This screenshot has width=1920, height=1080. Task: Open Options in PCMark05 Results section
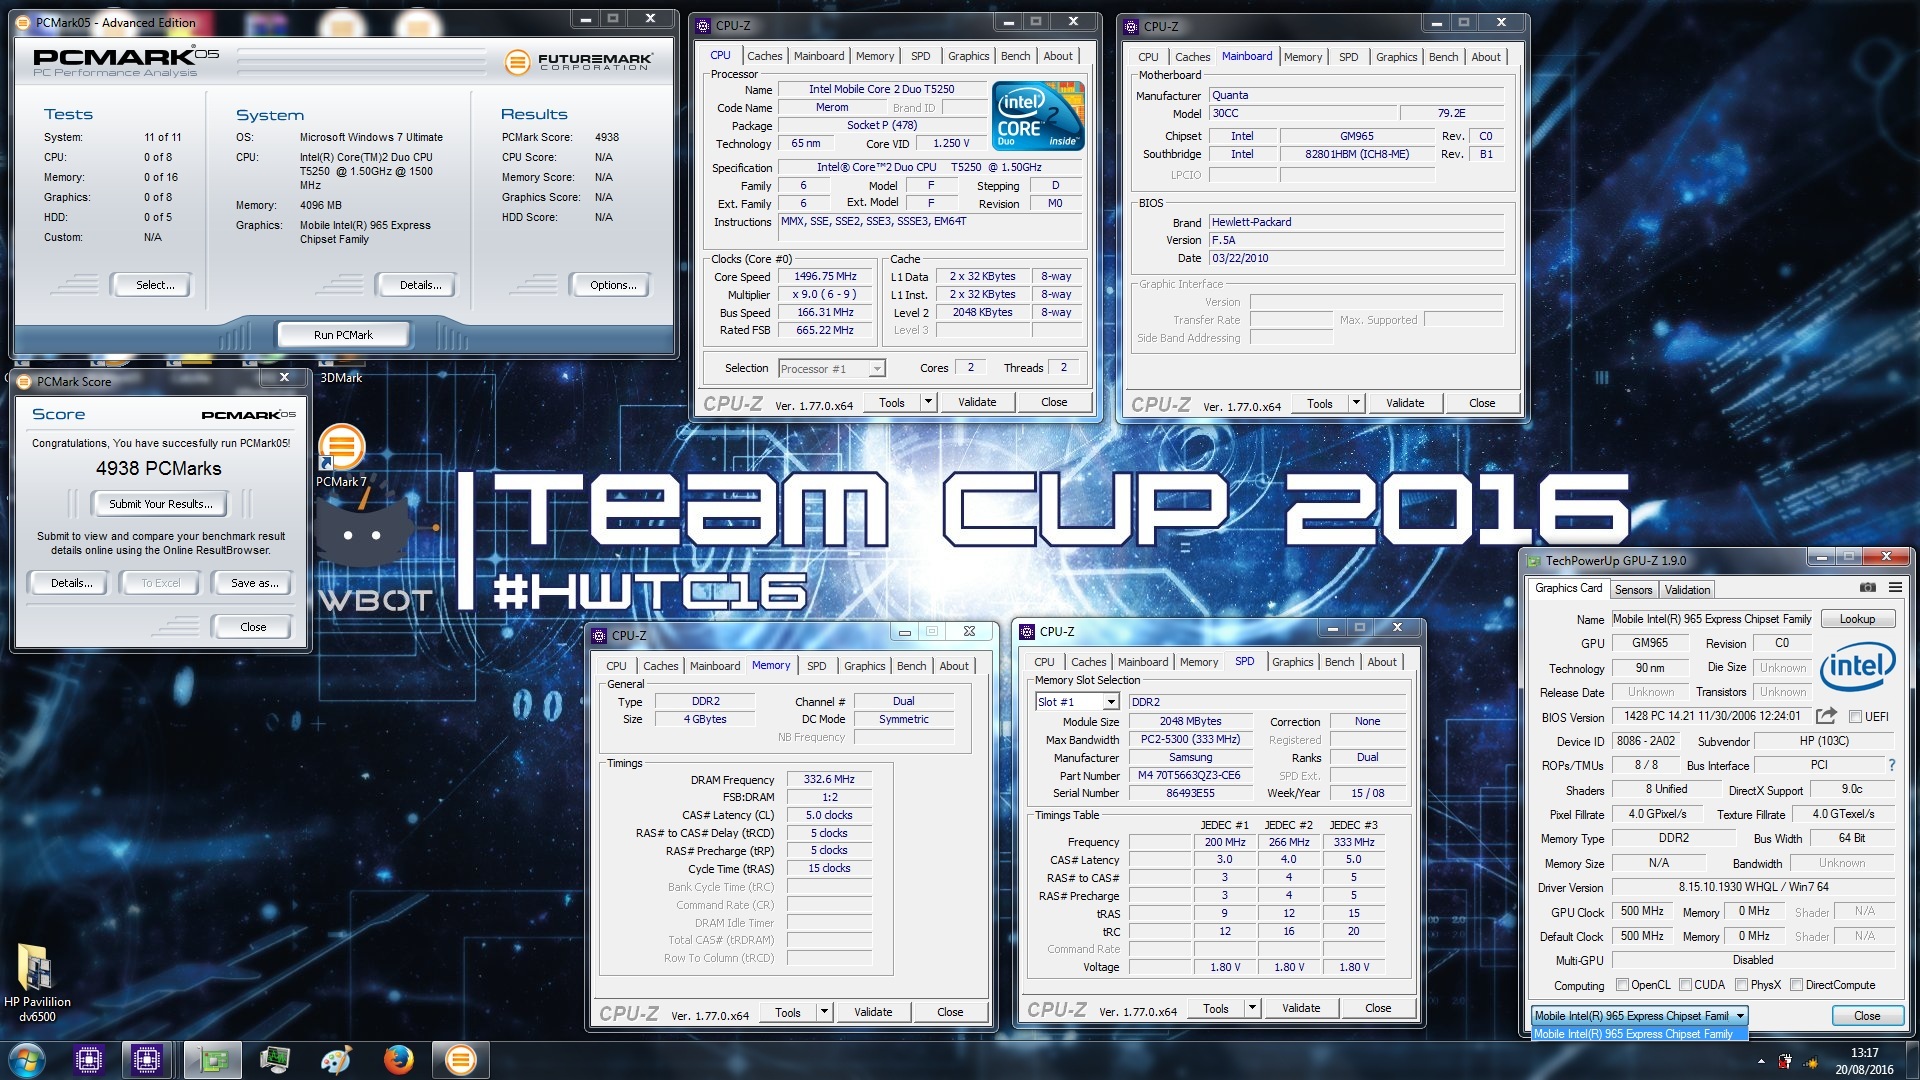pos(613,285)
